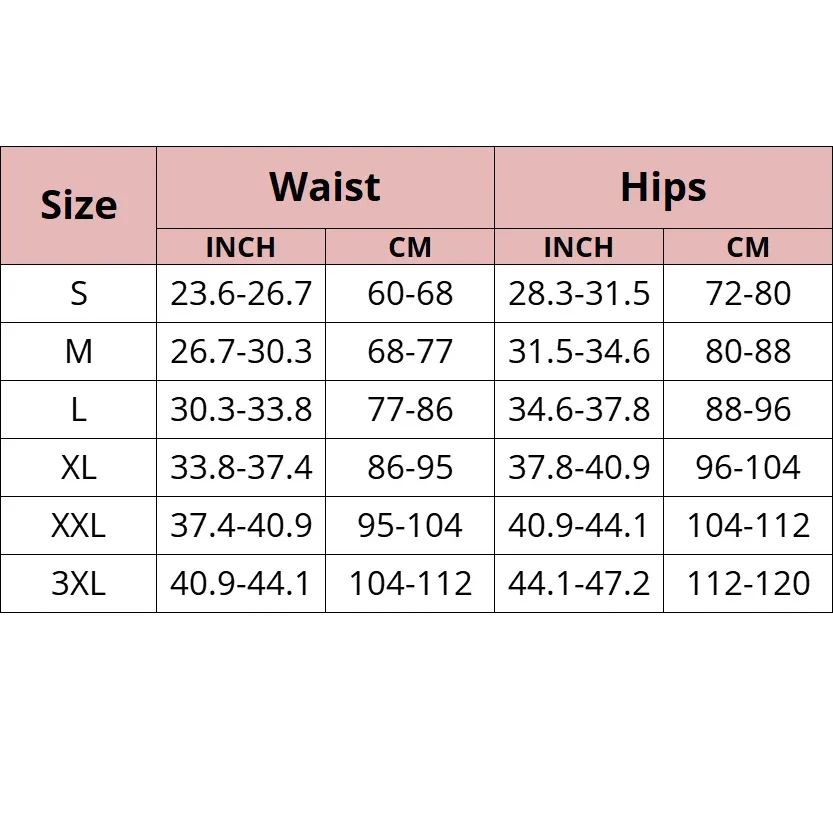Select the 34.6-37.8 hips inch cell
The width and height of the screenshot is (833, 833).
pyautogui.click(x=579, y=410)
